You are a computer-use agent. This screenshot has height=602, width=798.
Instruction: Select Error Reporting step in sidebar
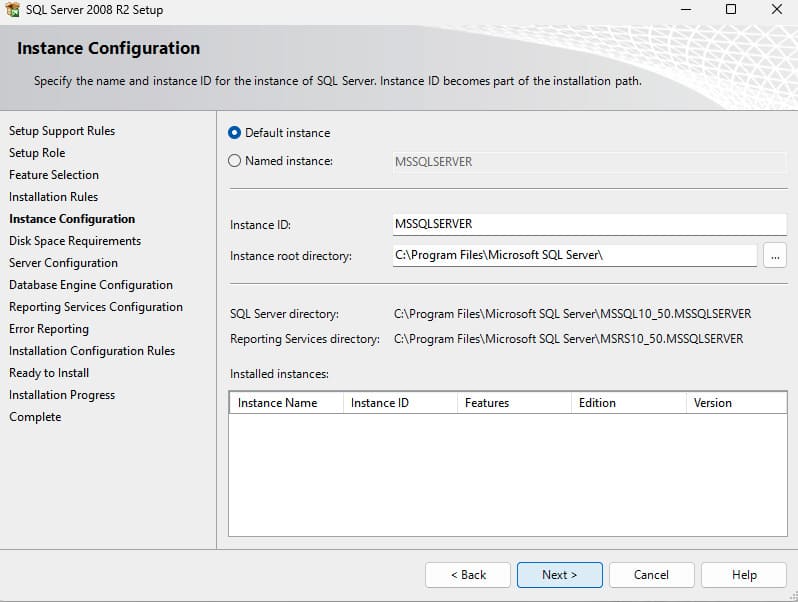49,329
